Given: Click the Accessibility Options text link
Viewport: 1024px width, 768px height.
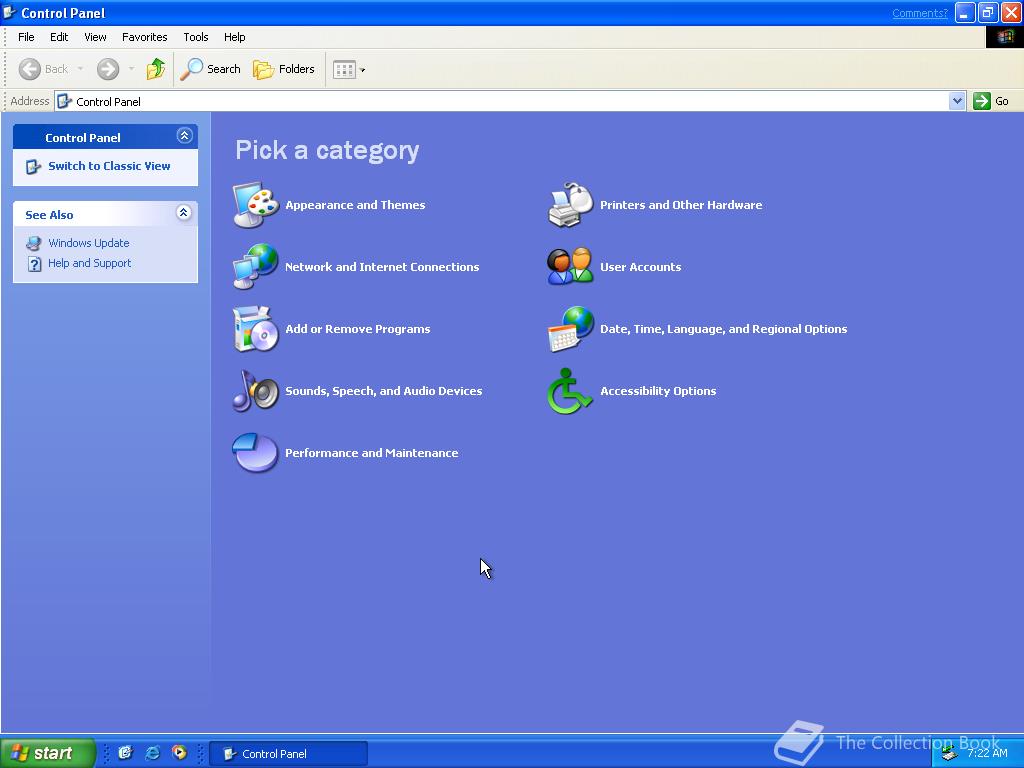Looking at the screenshot, I should coord(658,391).
